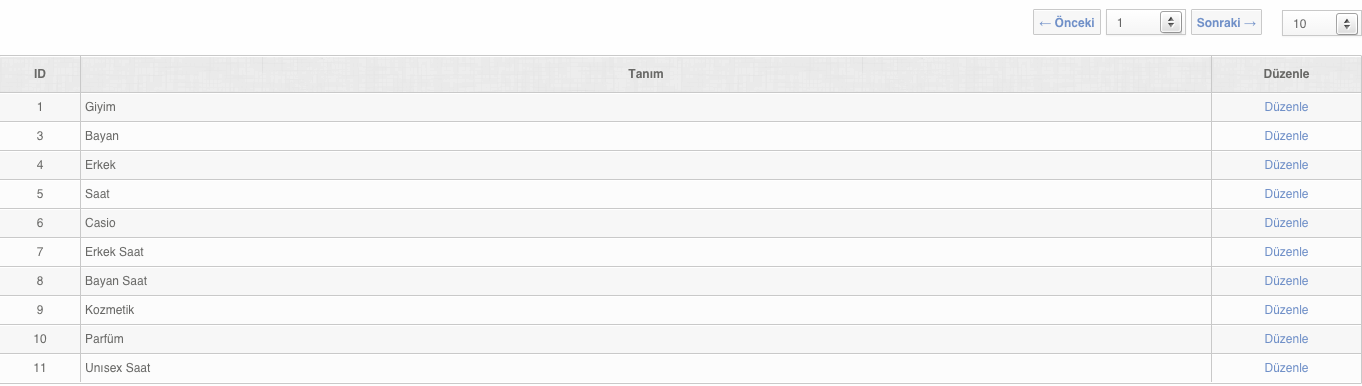The height and width of the screenshot is (386, 1362).
Task: Edit the Saat row via Düzenle
Action: pos(1286,194)
